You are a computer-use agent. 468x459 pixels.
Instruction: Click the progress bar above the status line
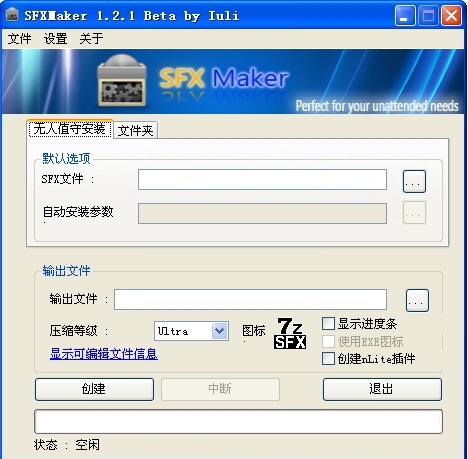click(238, 421)
